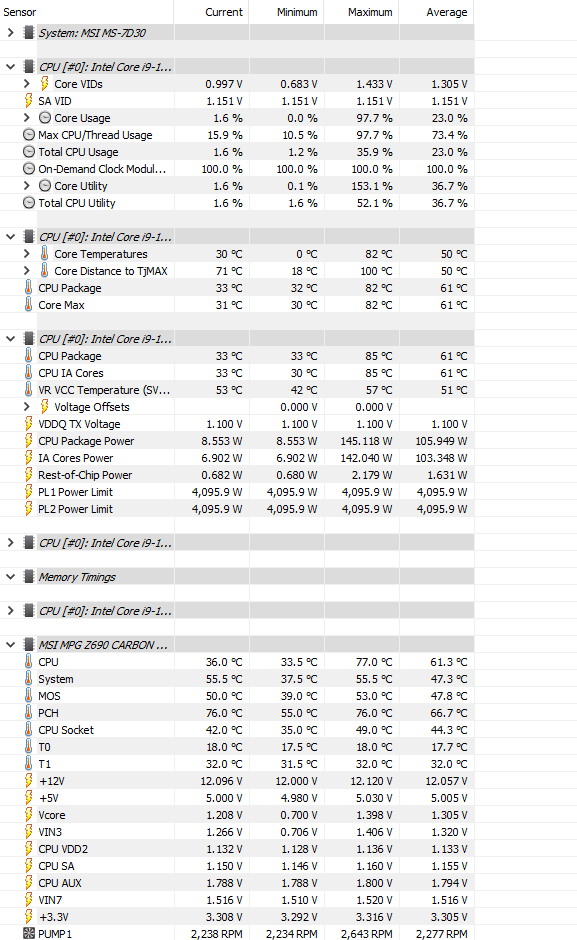The height and width of the screenshot is (940, 577).
Task: Click the fan icon beside PUMP1
Action: coord(28,933)
